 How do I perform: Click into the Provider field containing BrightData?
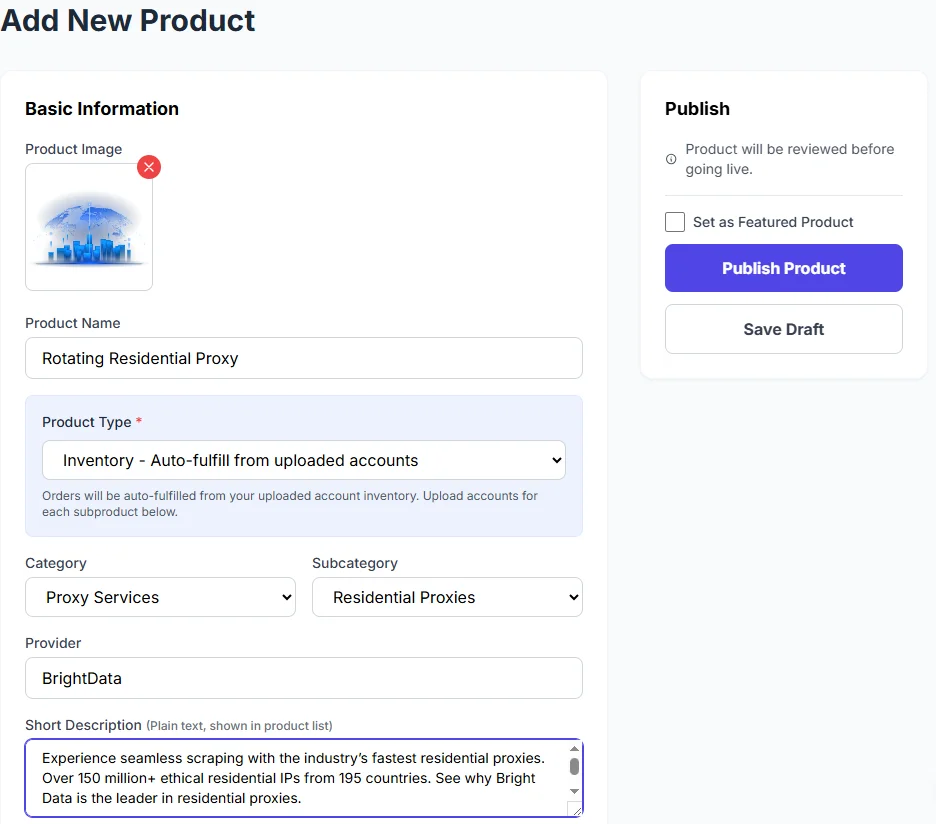point(304,678)
